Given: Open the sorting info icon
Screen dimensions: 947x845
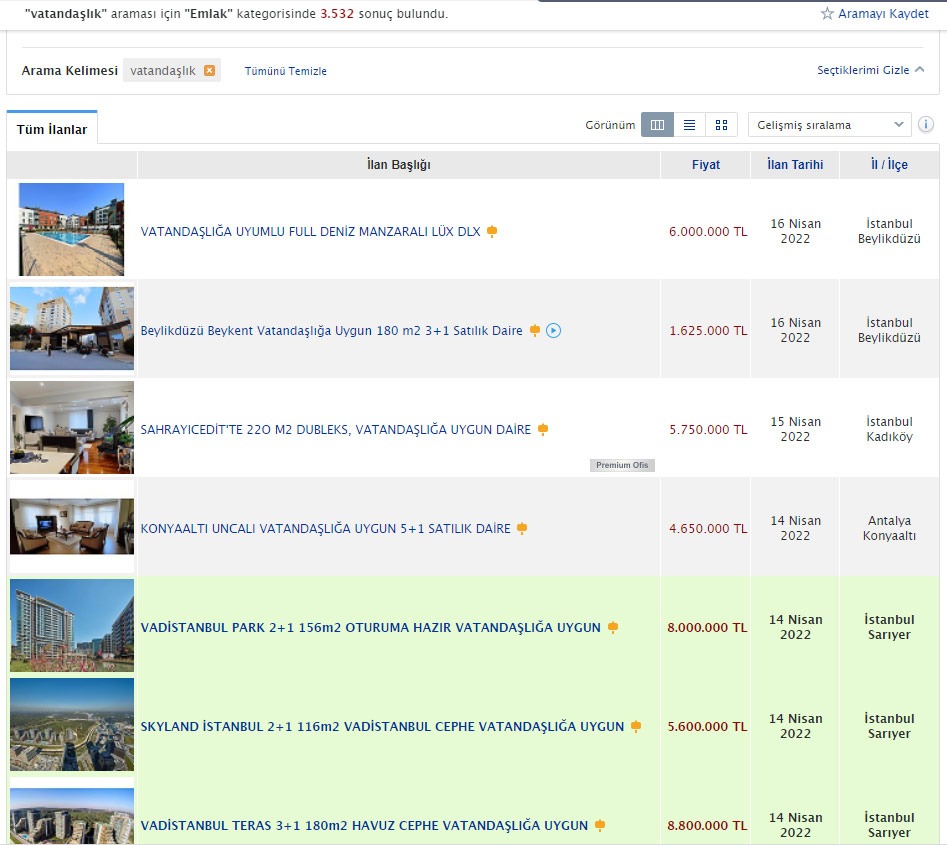Looking at the screenshot, I should coord(925,124).
